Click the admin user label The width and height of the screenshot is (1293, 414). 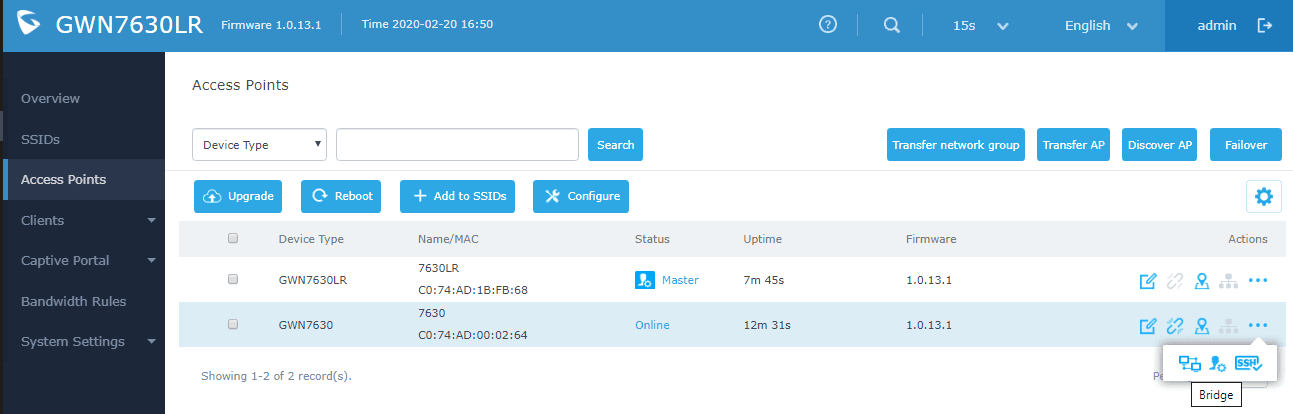(1217, 25)
